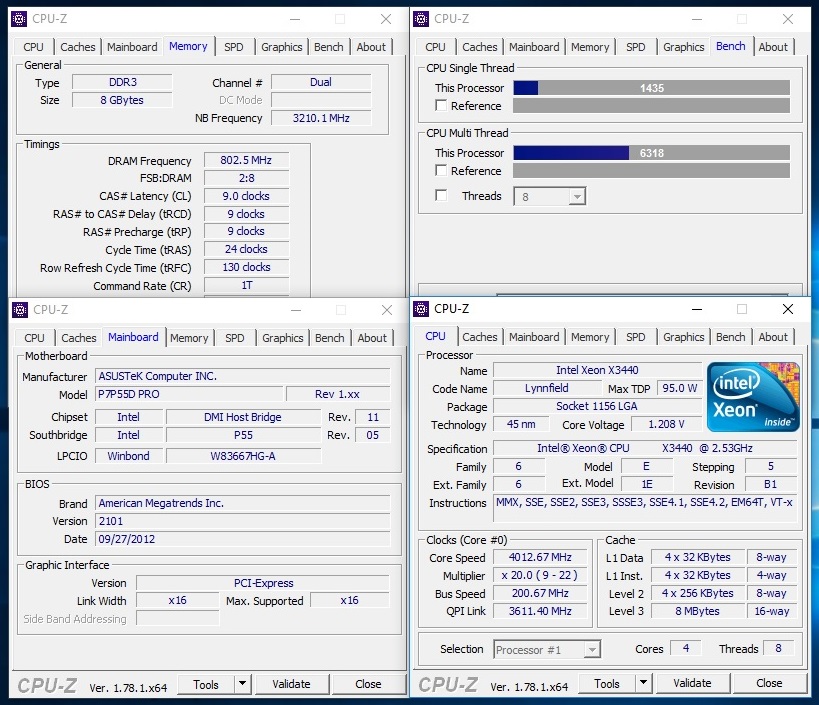Click the Bus Speed value 200.67 MHz

point(540,593)
